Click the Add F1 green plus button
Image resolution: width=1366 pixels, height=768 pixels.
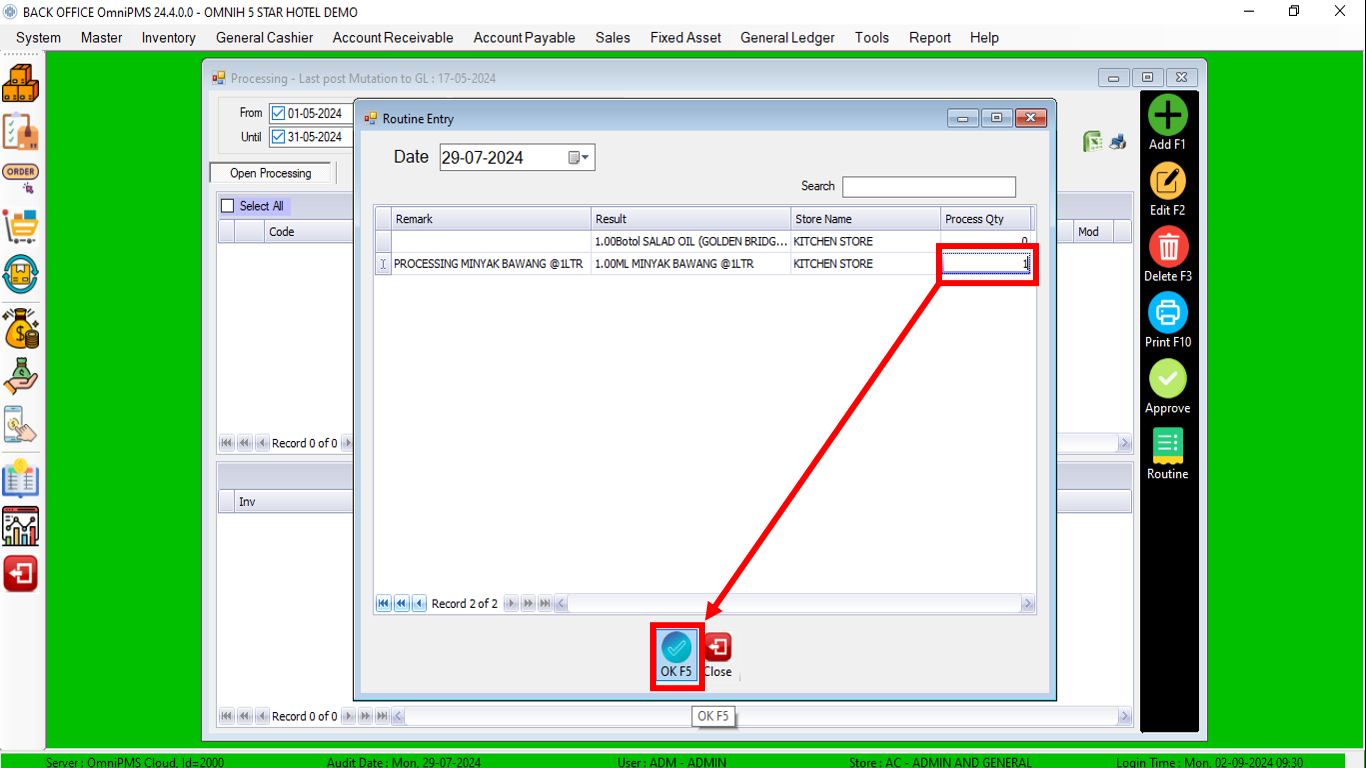(x=1167, y=122)
